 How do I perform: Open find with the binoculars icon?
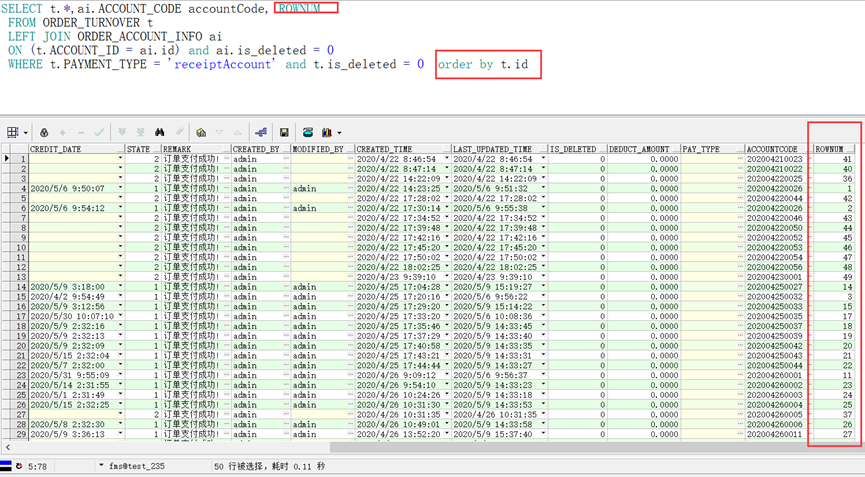(160, 132)
